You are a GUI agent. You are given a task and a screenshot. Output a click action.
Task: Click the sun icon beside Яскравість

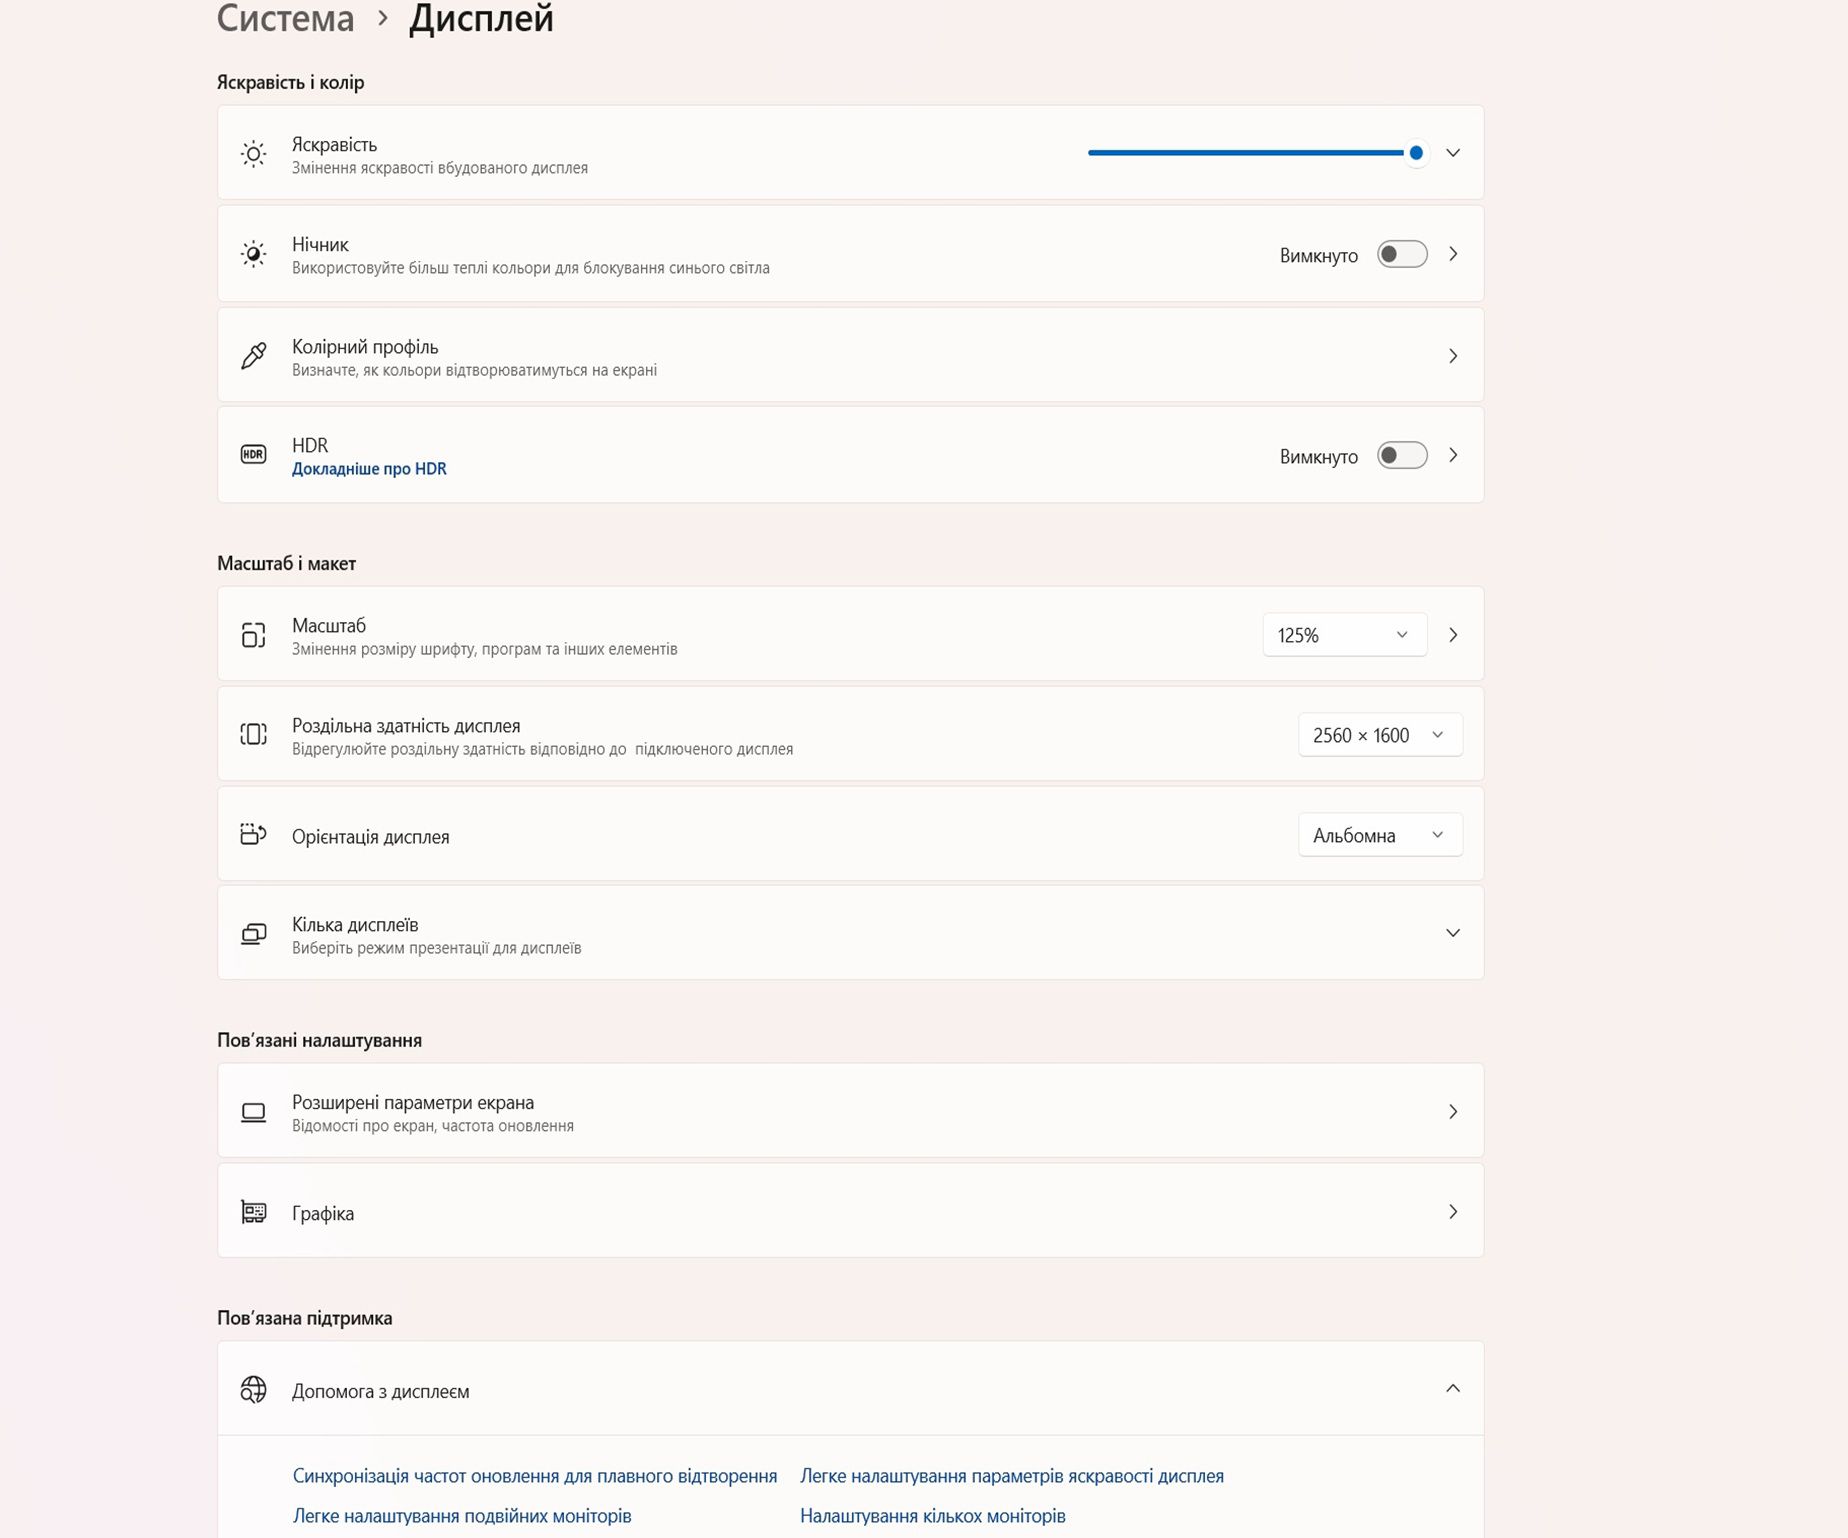click(x=254, y=154)
